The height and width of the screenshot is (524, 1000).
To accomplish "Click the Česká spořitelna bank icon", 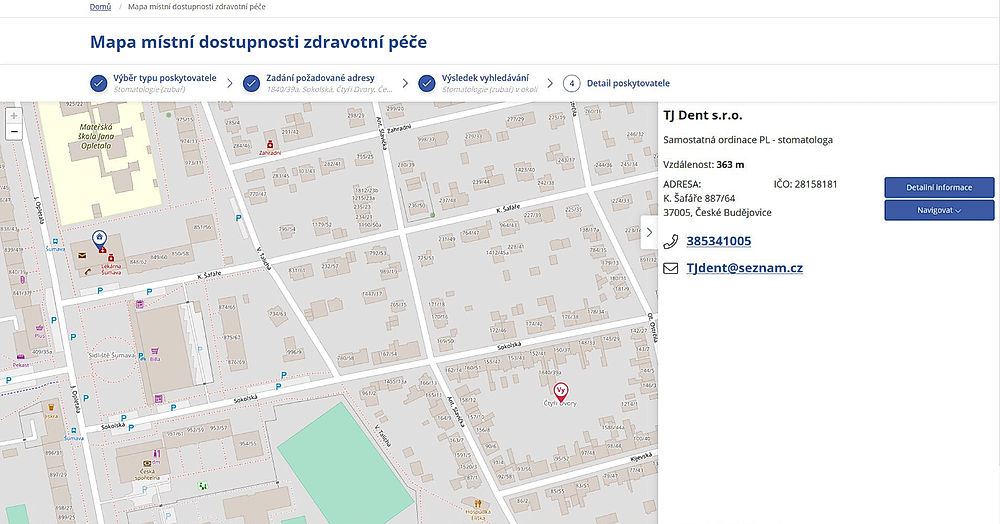I will click(147, 464).
